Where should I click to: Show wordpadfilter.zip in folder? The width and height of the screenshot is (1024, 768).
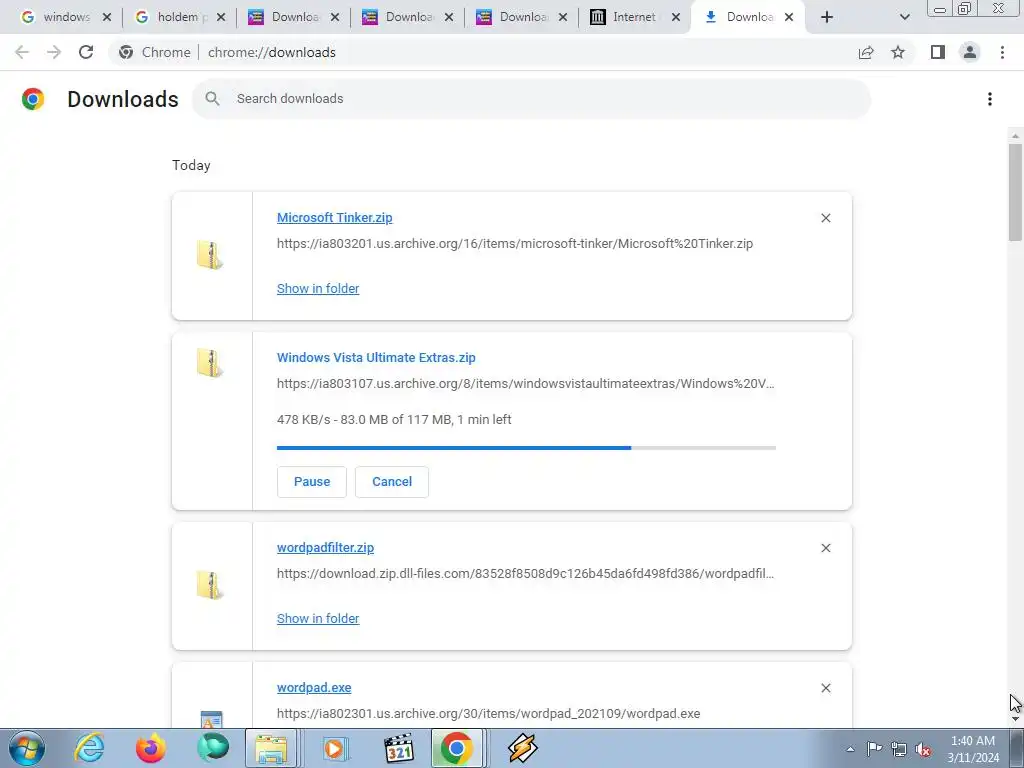[318, 618]
